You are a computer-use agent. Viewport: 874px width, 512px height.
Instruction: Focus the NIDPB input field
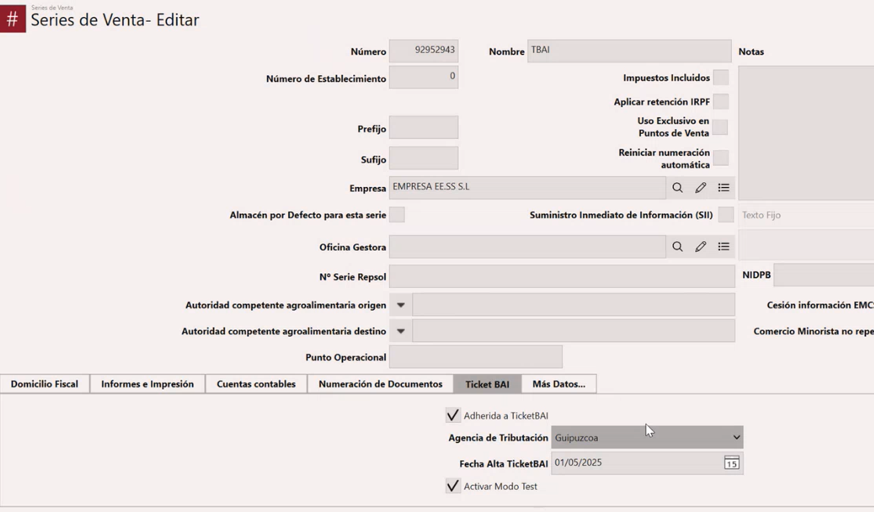(x=824, y=275)
